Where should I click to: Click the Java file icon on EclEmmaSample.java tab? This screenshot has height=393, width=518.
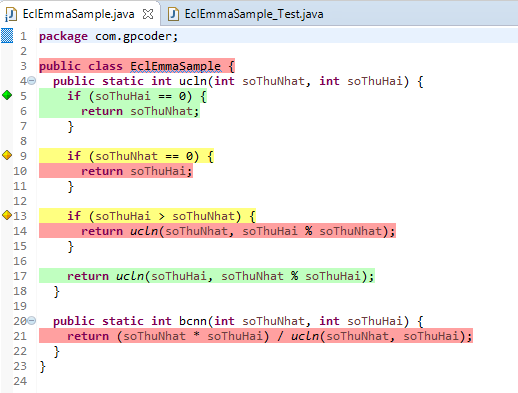(11, 14)
